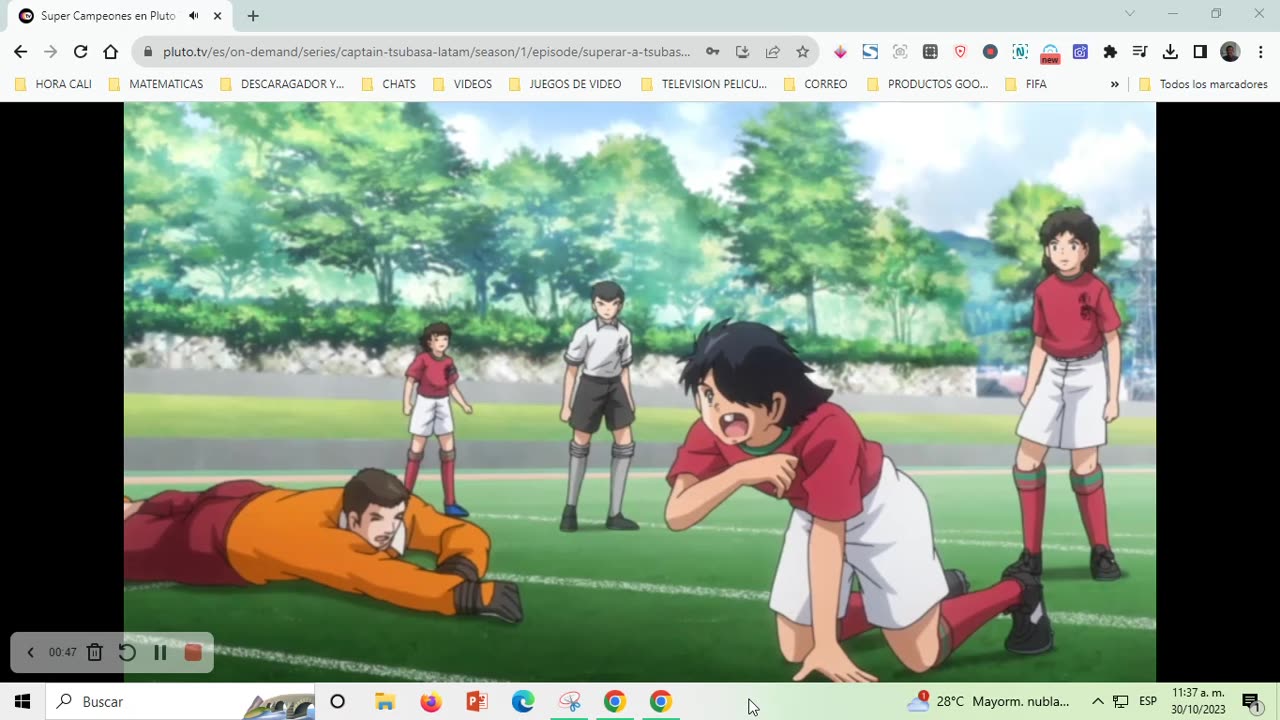The height and width of the screenshot is (720, 1280).
Task: Mute the Super Campeones tab audio
Action: (194, 16)
